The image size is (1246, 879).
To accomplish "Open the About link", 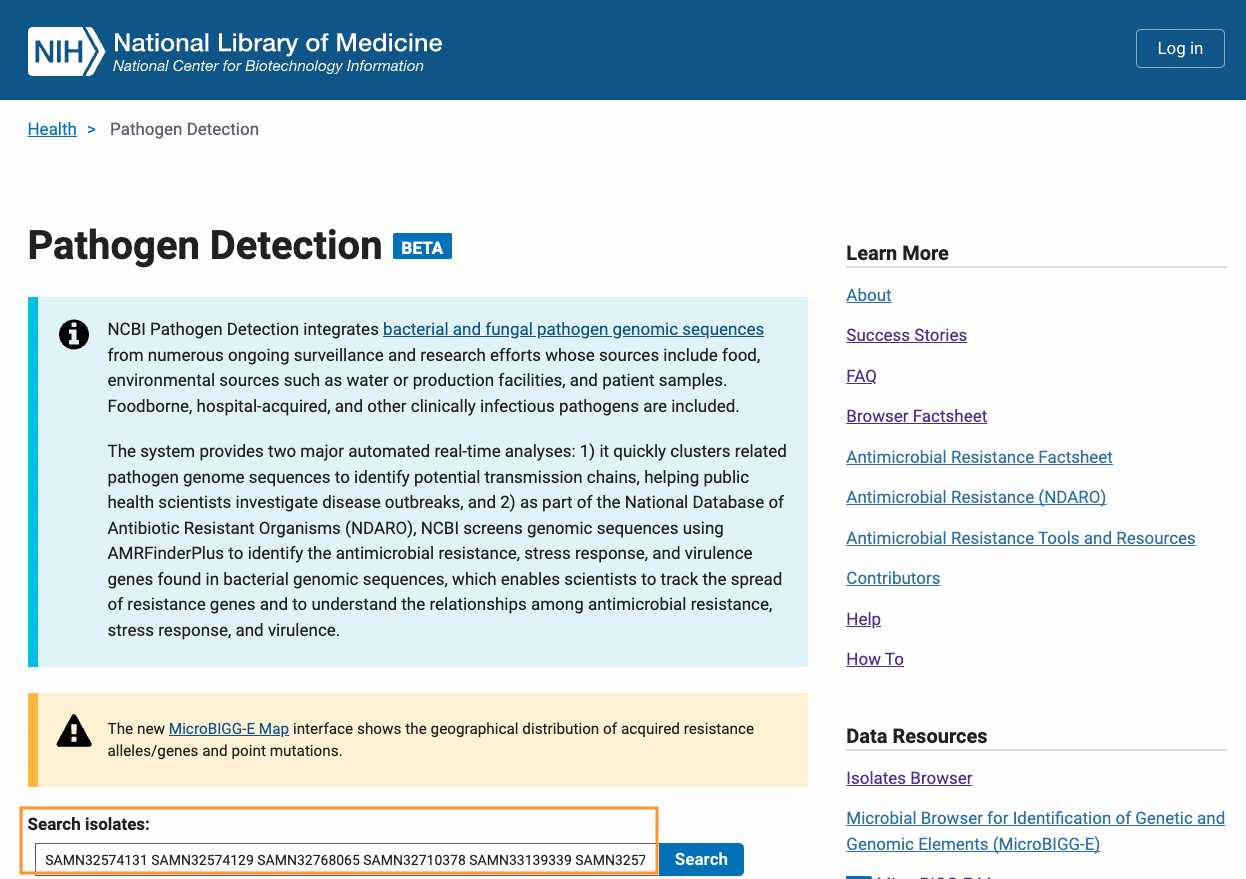I will [868, 295].
